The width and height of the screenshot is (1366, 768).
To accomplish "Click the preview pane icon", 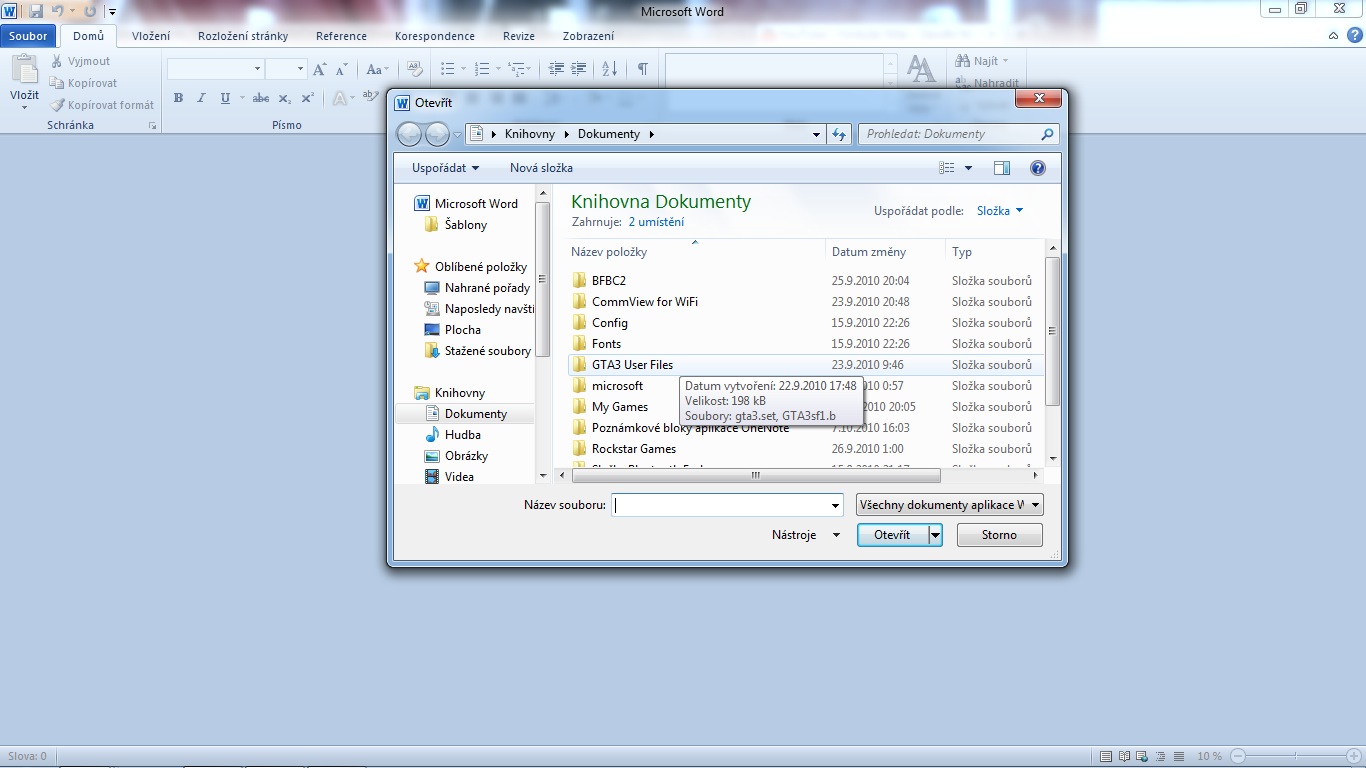I will (x=1002, y=168).
